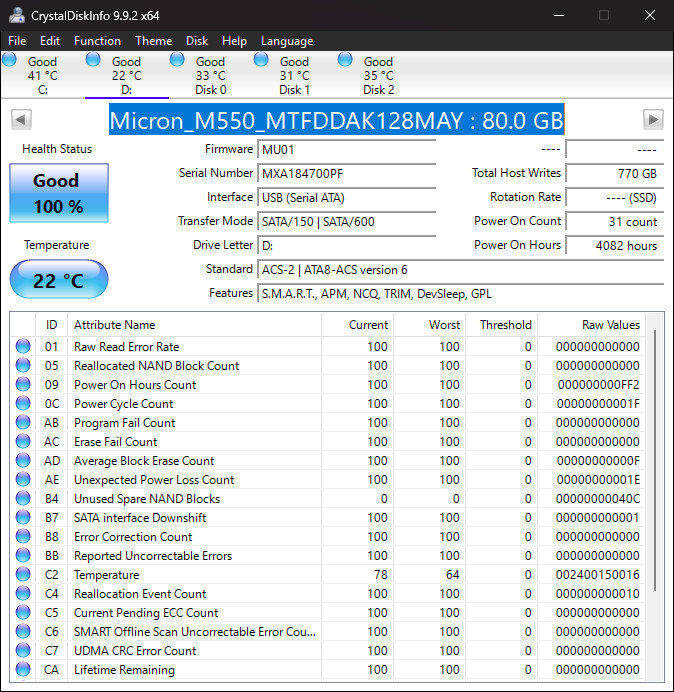This screenshot has width=674, height=692.
Task: Click the Interface field USB (Serial ATA)
Action: click(346, 197)
